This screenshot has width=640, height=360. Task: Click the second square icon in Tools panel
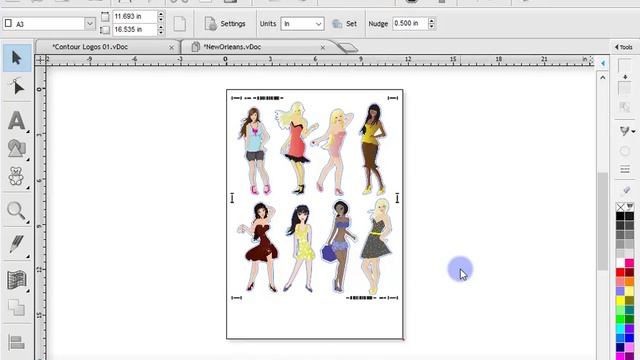(x=624, y=88)
